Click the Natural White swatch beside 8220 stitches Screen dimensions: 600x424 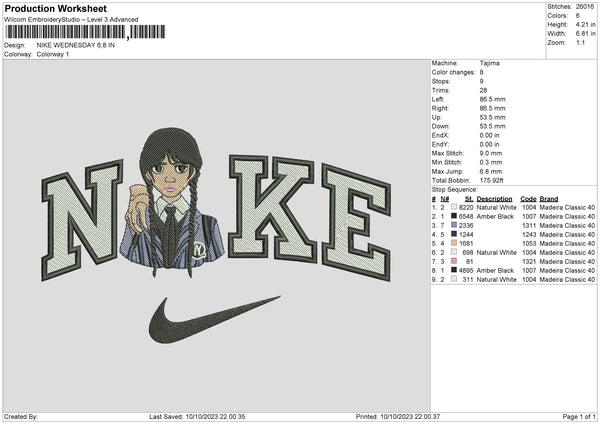coord(454,207)
